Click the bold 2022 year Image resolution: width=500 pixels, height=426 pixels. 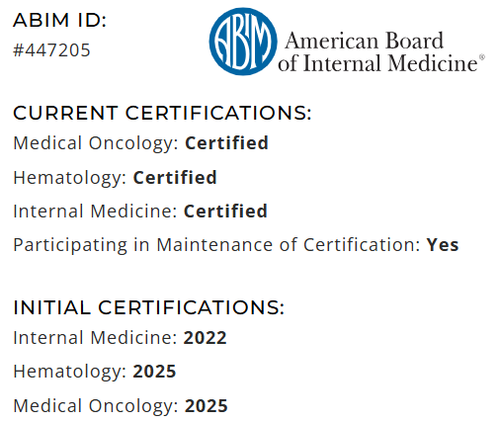point(205,338)
